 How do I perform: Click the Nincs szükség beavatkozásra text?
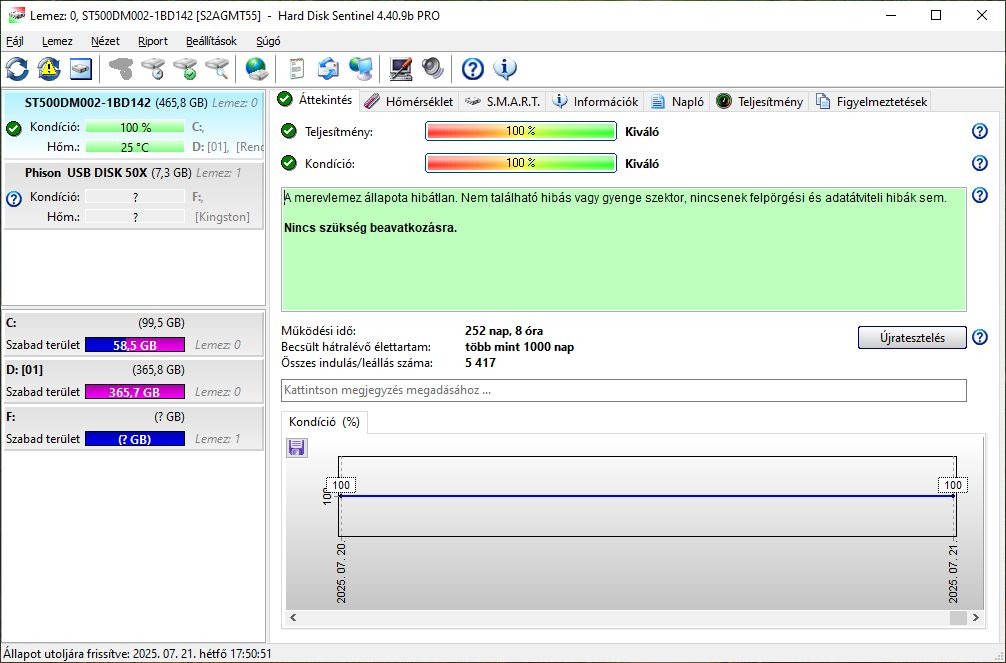370,228
